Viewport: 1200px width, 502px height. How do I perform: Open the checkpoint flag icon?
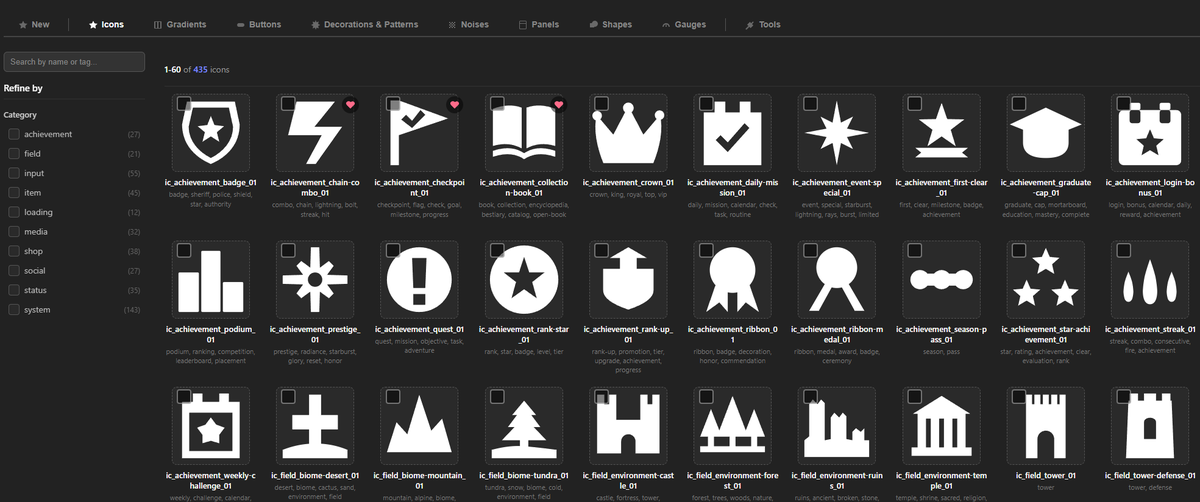pos(420,132)
